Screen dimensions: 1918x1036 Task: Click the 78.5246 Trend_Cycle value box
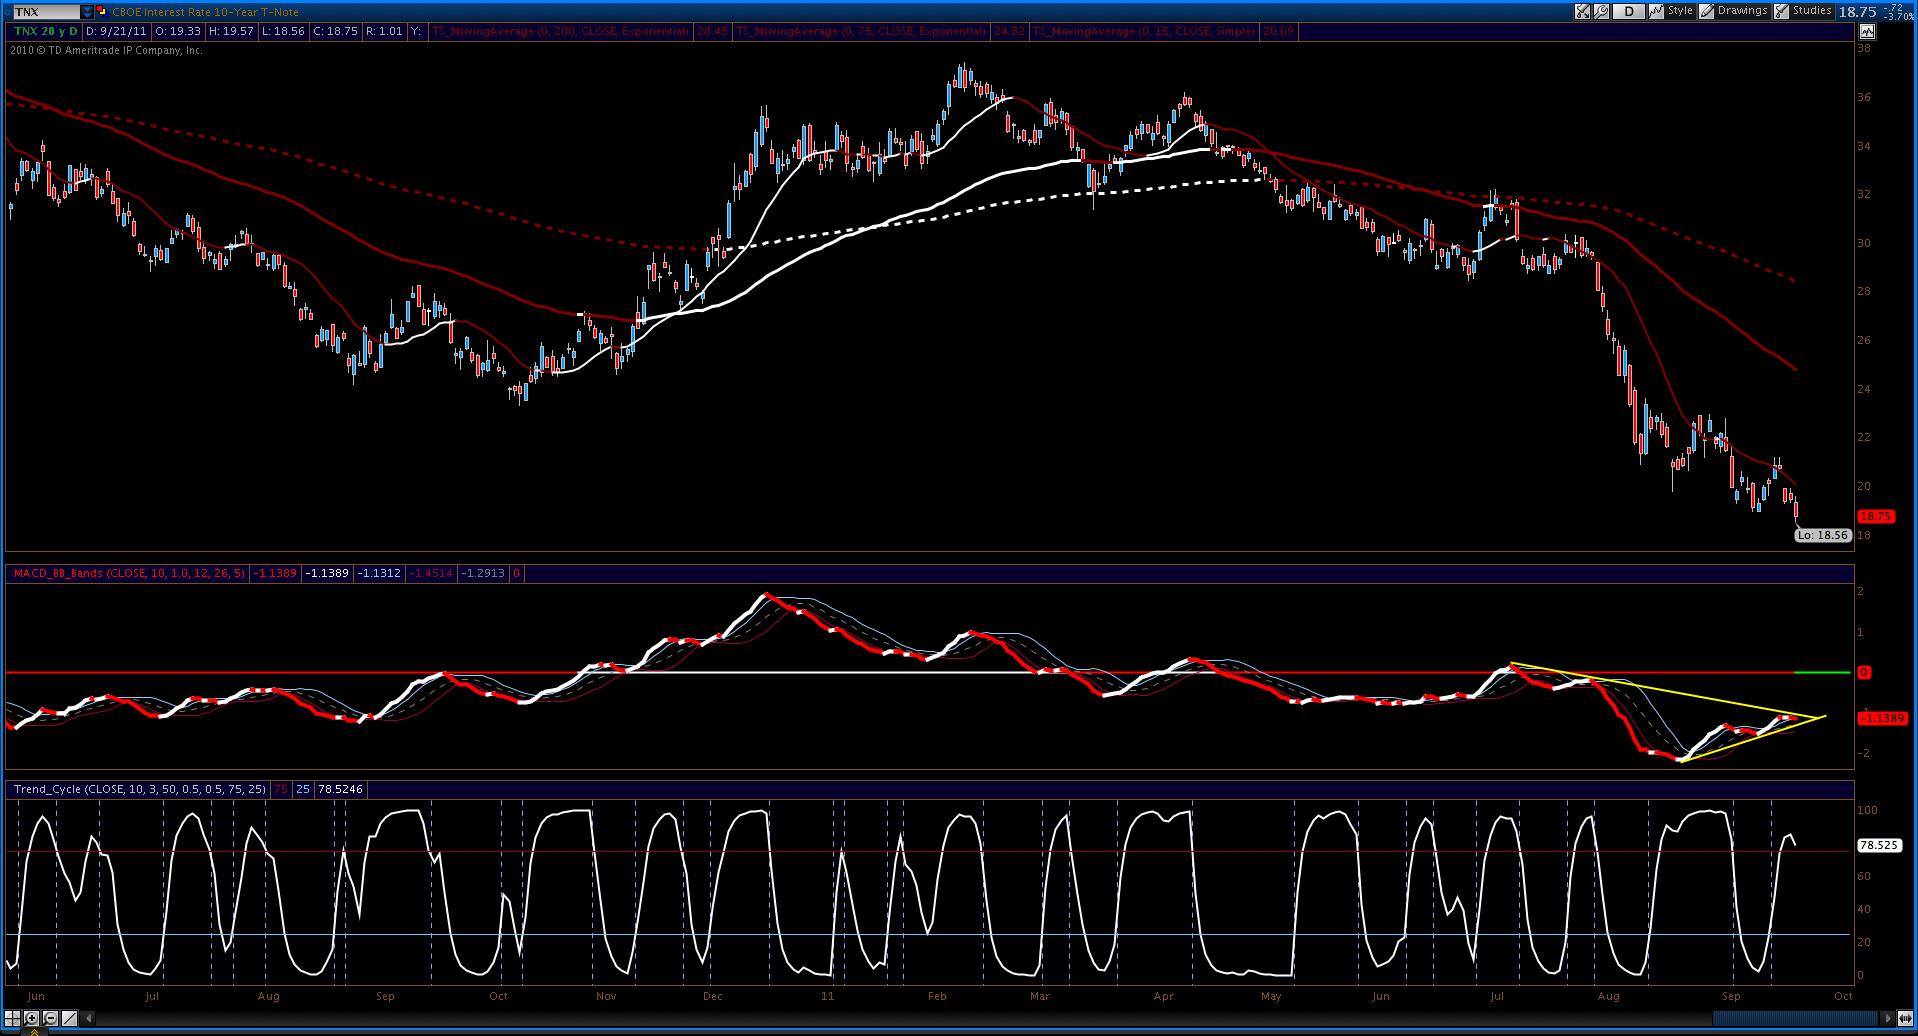click(x=340, y=789)
